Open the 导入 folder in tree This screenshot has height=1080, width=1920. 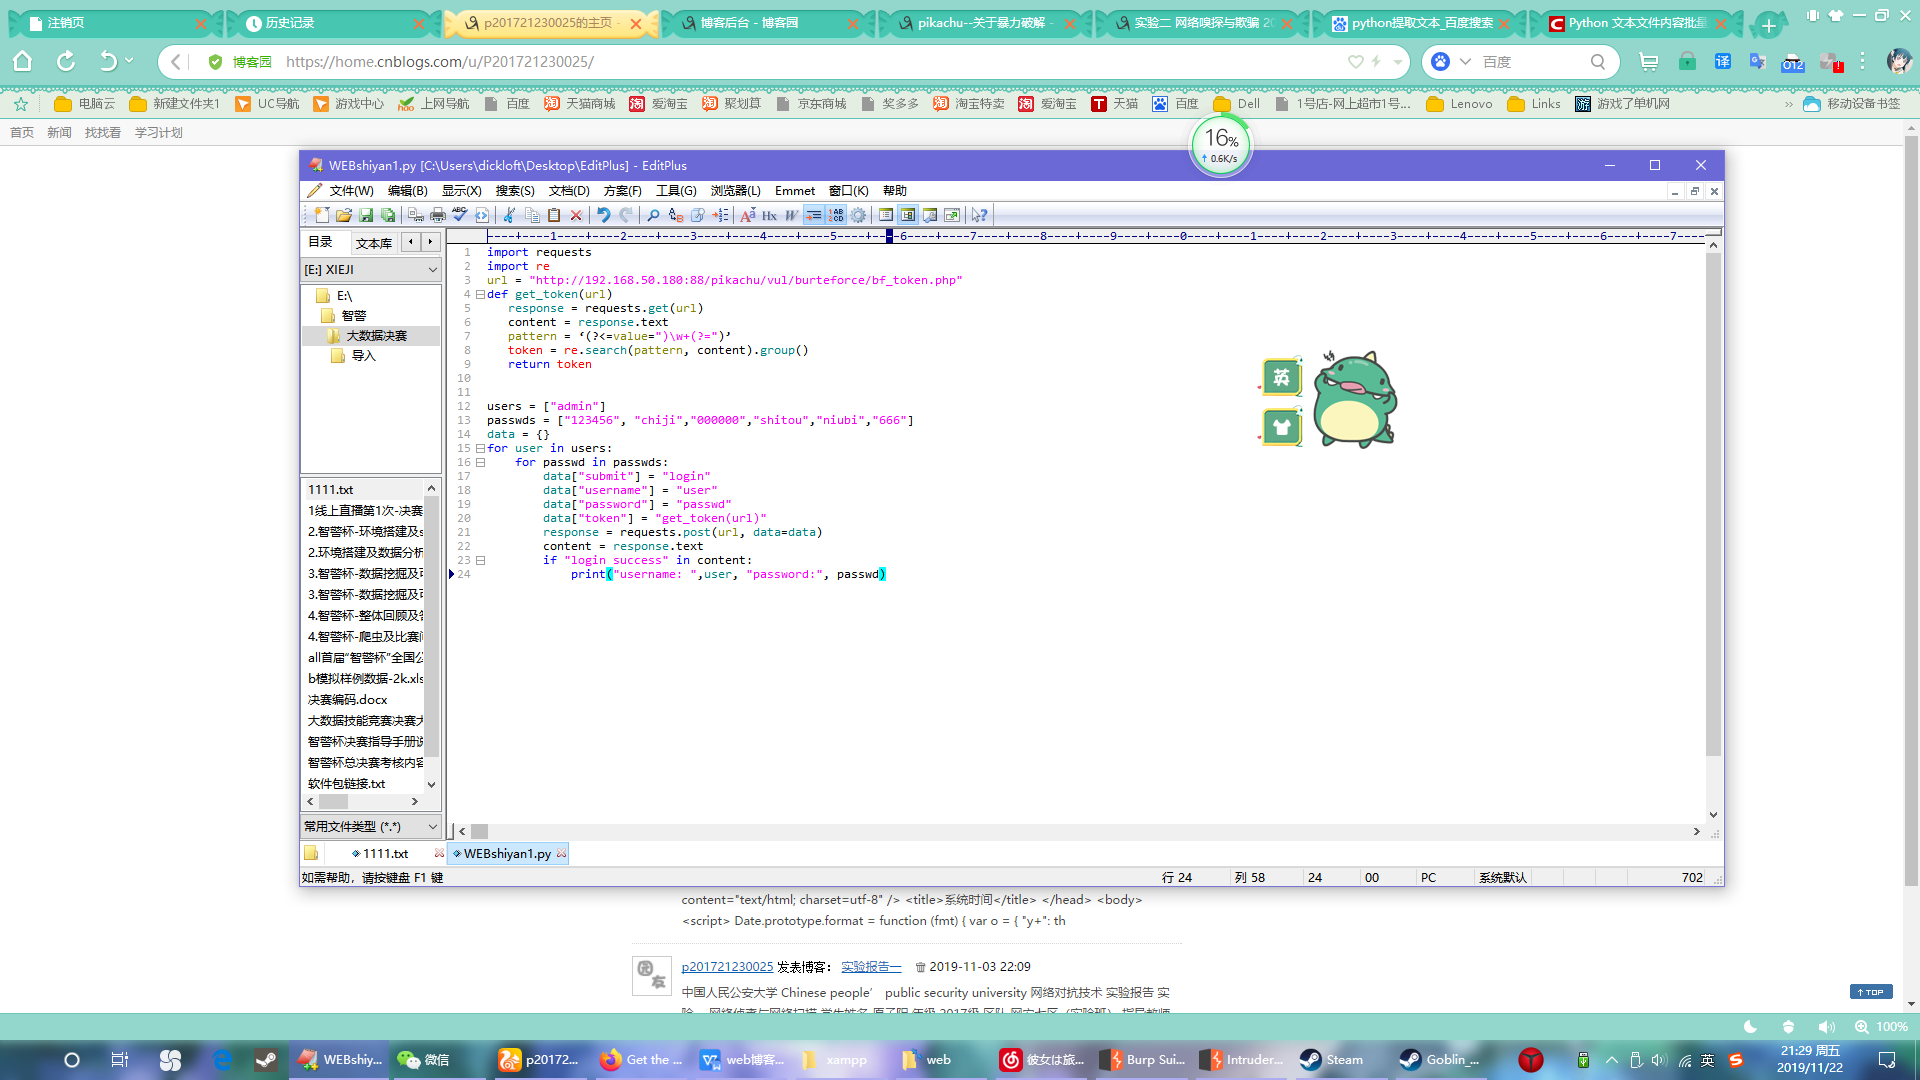[x=363, y=356]
